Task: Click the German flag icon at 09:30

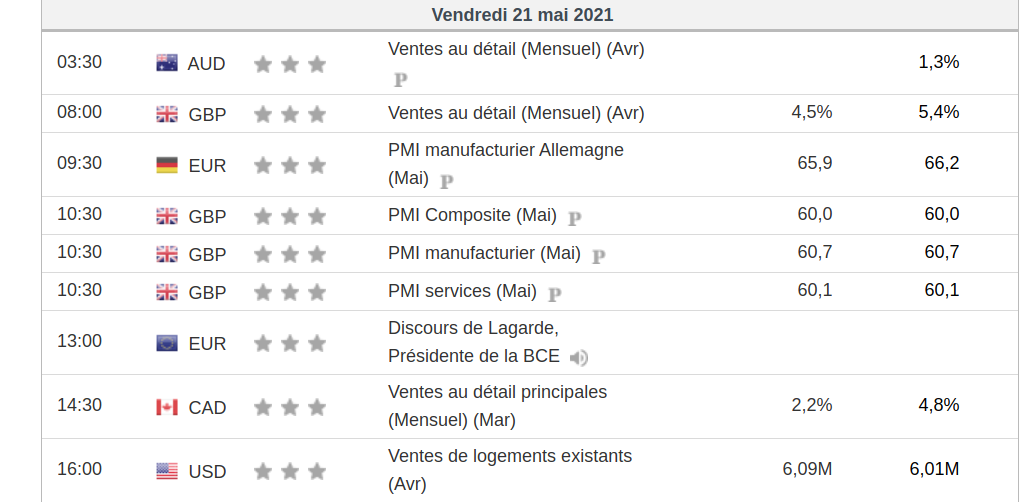Action: coord(167,165)
